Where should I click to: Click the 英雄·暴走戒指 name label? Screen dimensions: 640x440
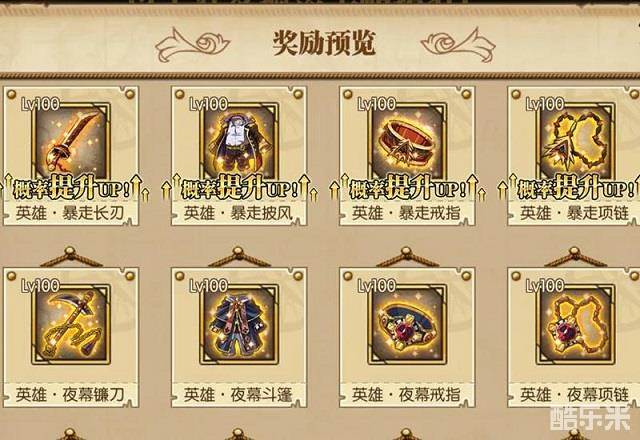click(x=406, y=213)
